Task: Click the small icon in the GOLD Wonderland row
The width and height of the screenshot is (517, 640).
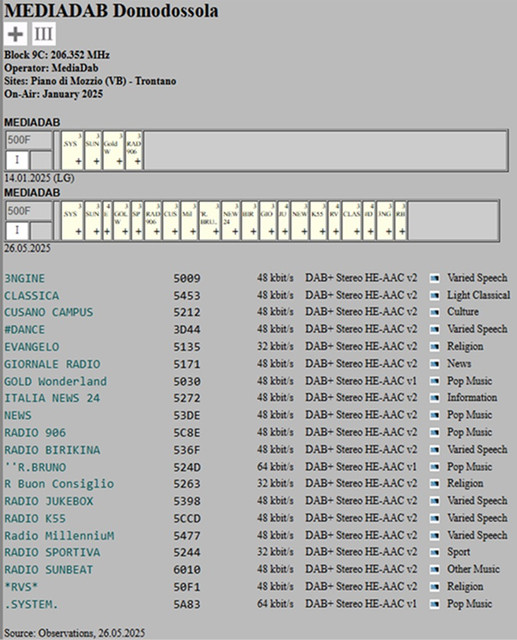Action: [435, 381]
